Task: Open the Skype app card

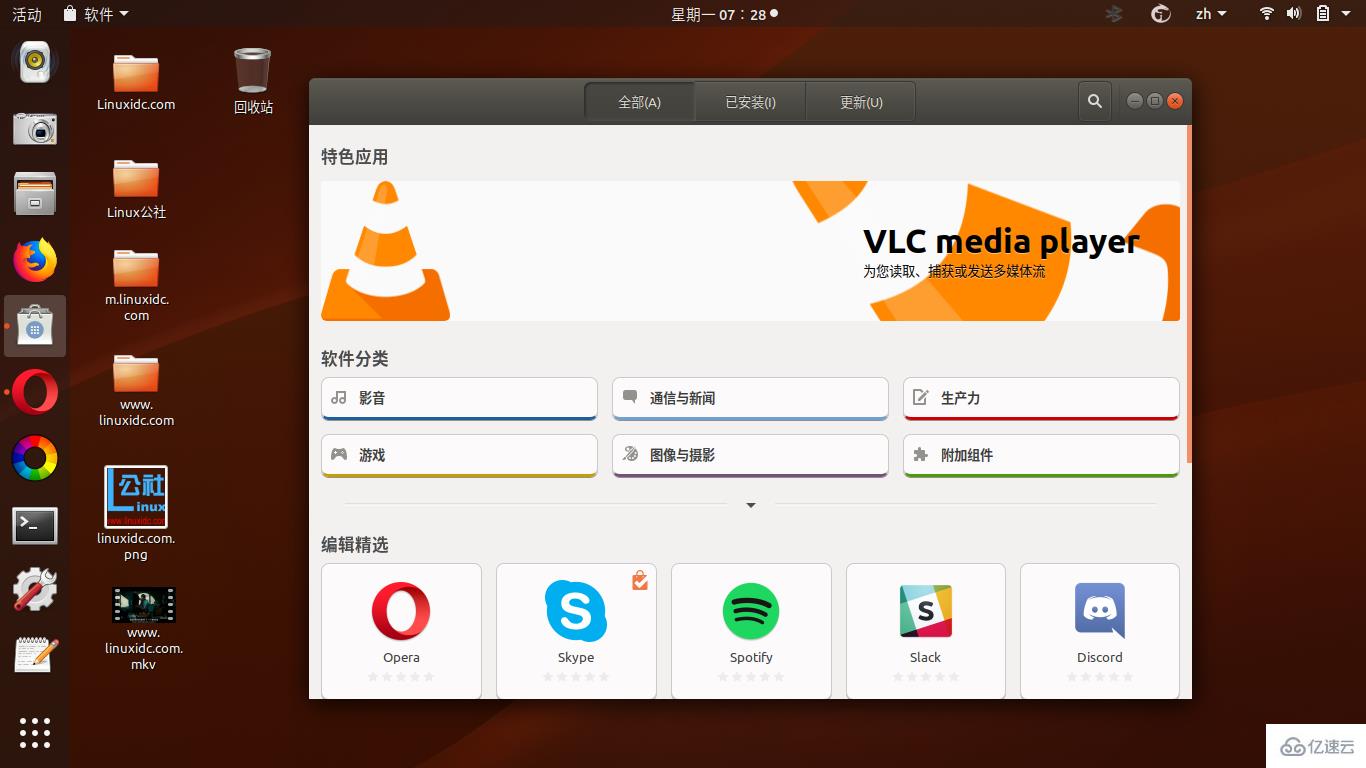Action: pyautogui.click(x=576, y=630)
